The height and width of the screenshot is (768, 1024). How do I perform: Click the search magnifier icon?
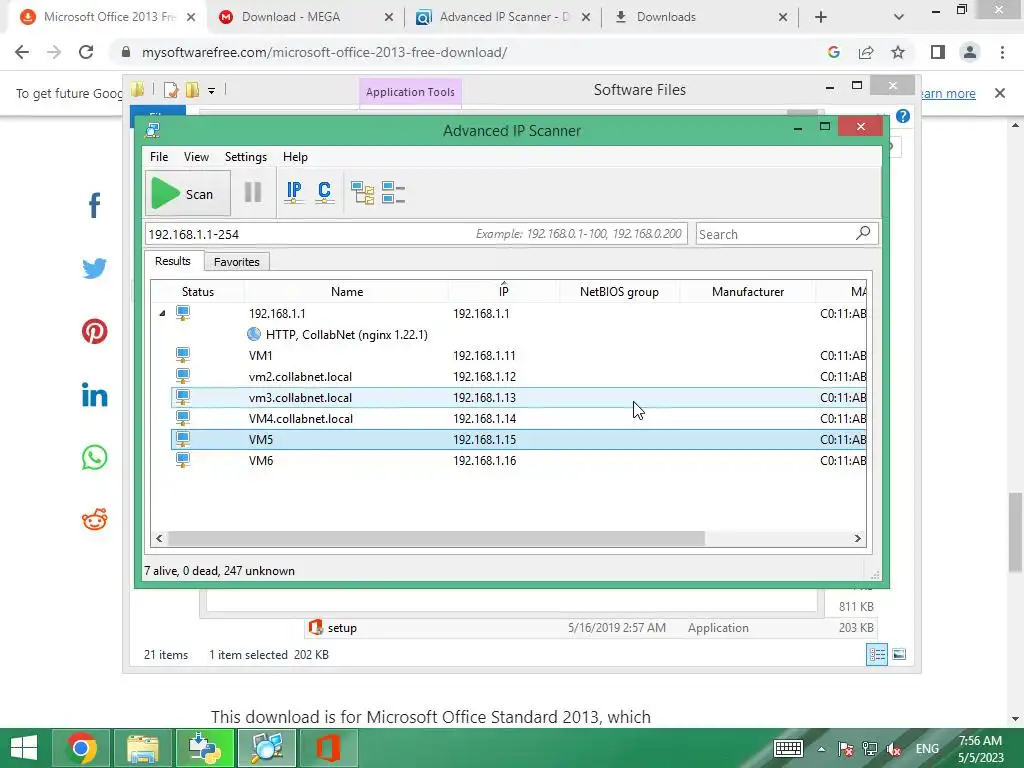[x=863, y=232]
